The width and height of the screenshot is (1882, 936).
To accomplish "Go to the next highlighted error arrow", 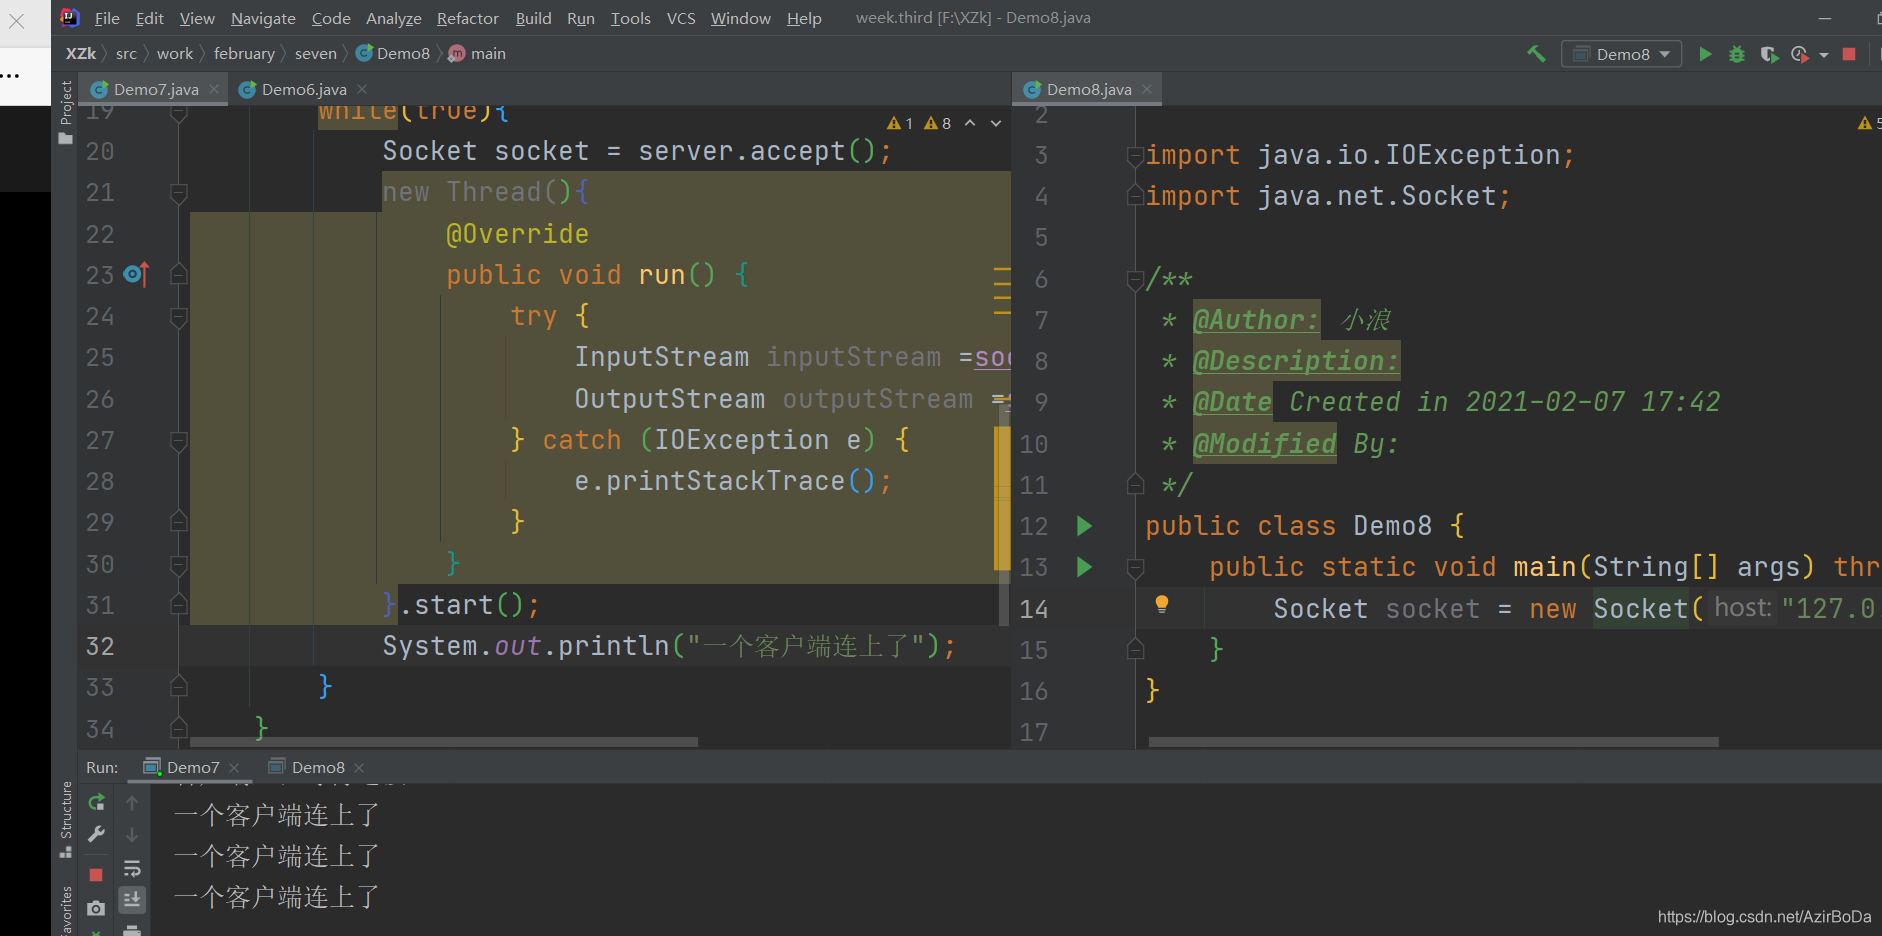I will [x=996, y=123].
